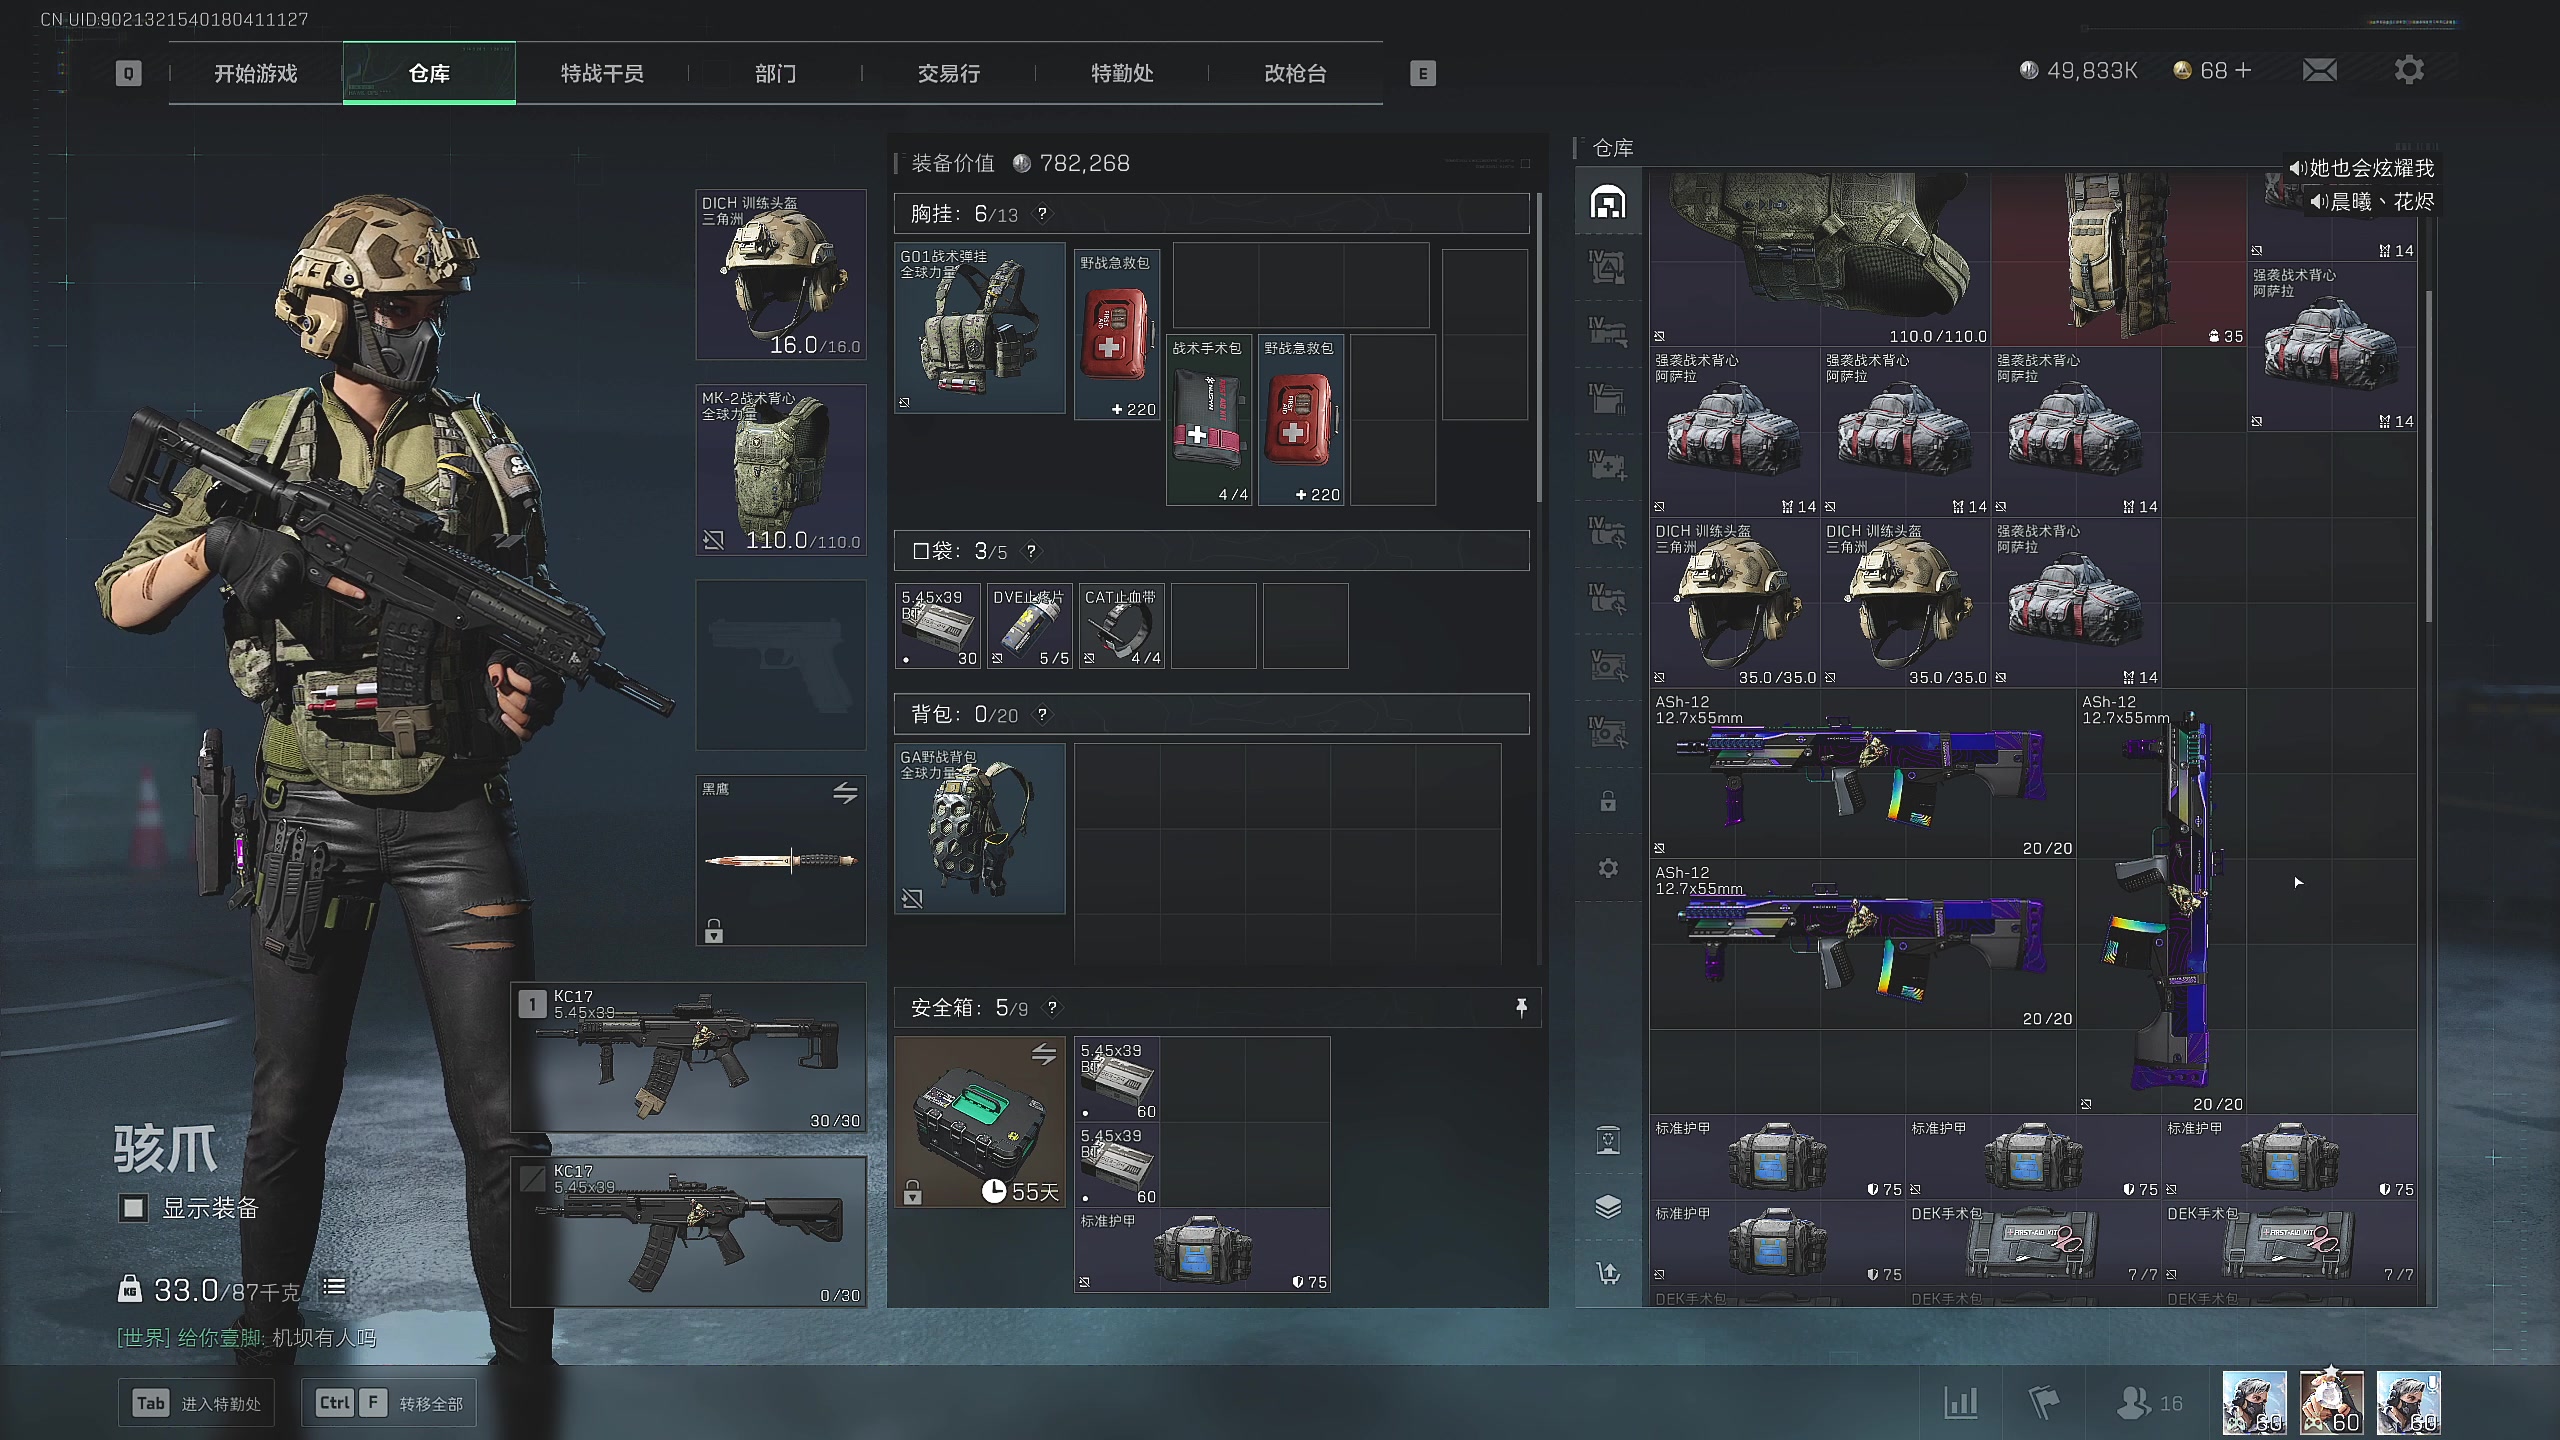Click the Tab 进入特勤处 button
Screen dimensions: 2560x1440
[x=196, y=1403]
